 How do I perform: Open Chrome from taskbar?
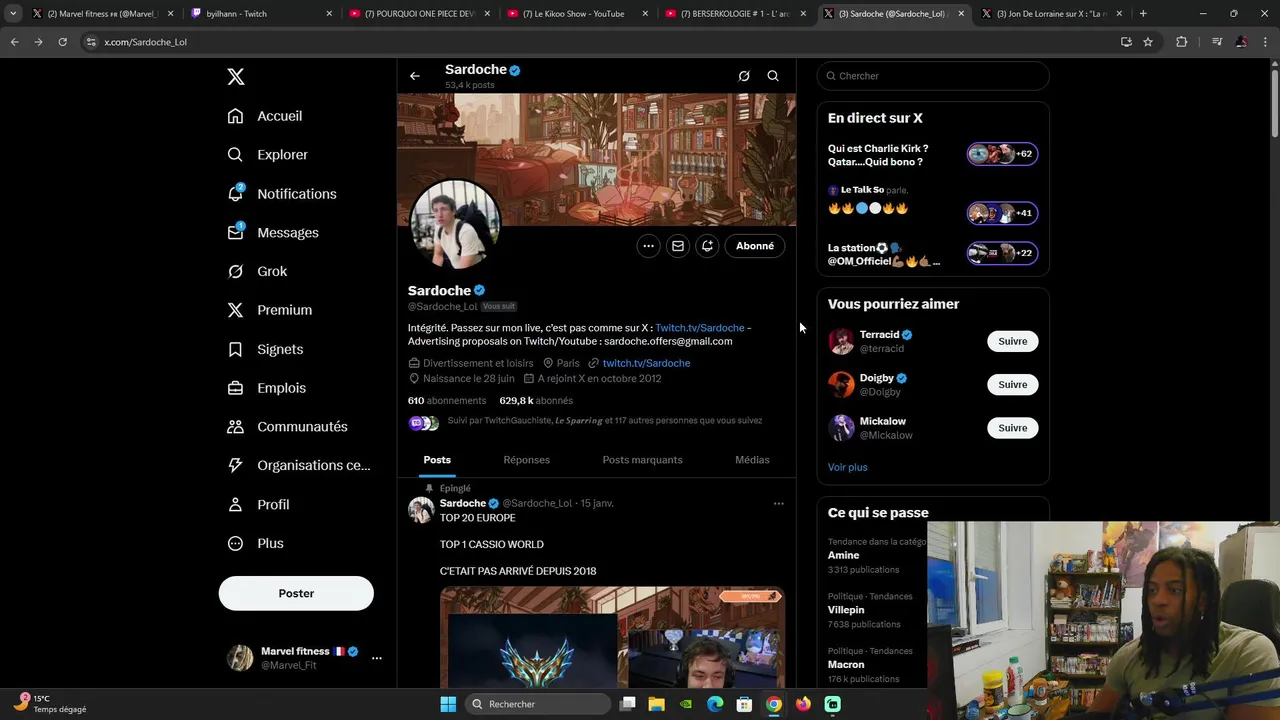click(774, 704)
